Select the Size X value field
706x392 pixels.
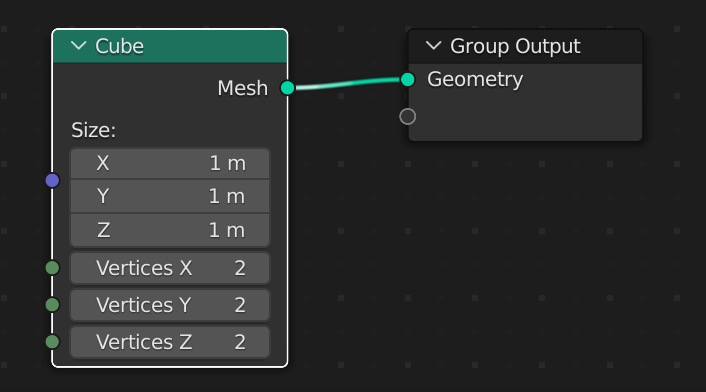tap(170, 163)
